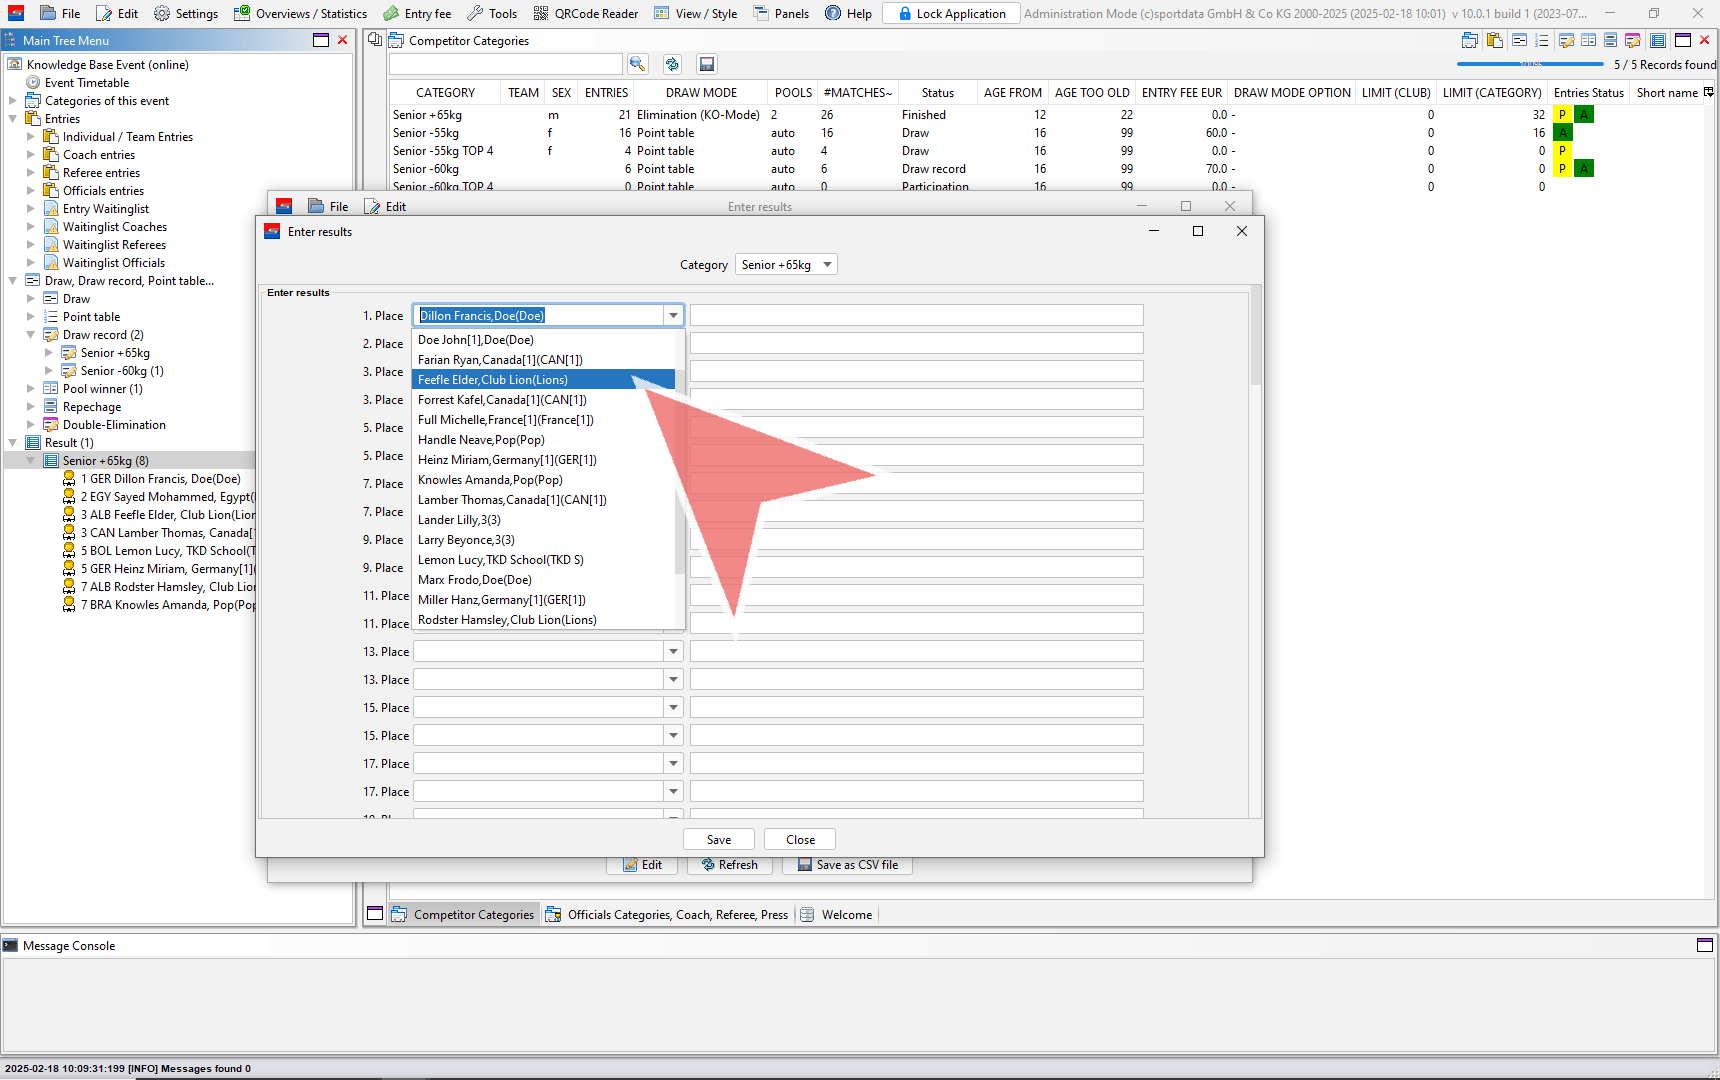Viewport: 1720px width, 1080px height.
Task: Click Save in the Enter results dialog
Action: (x=718, y=840)
